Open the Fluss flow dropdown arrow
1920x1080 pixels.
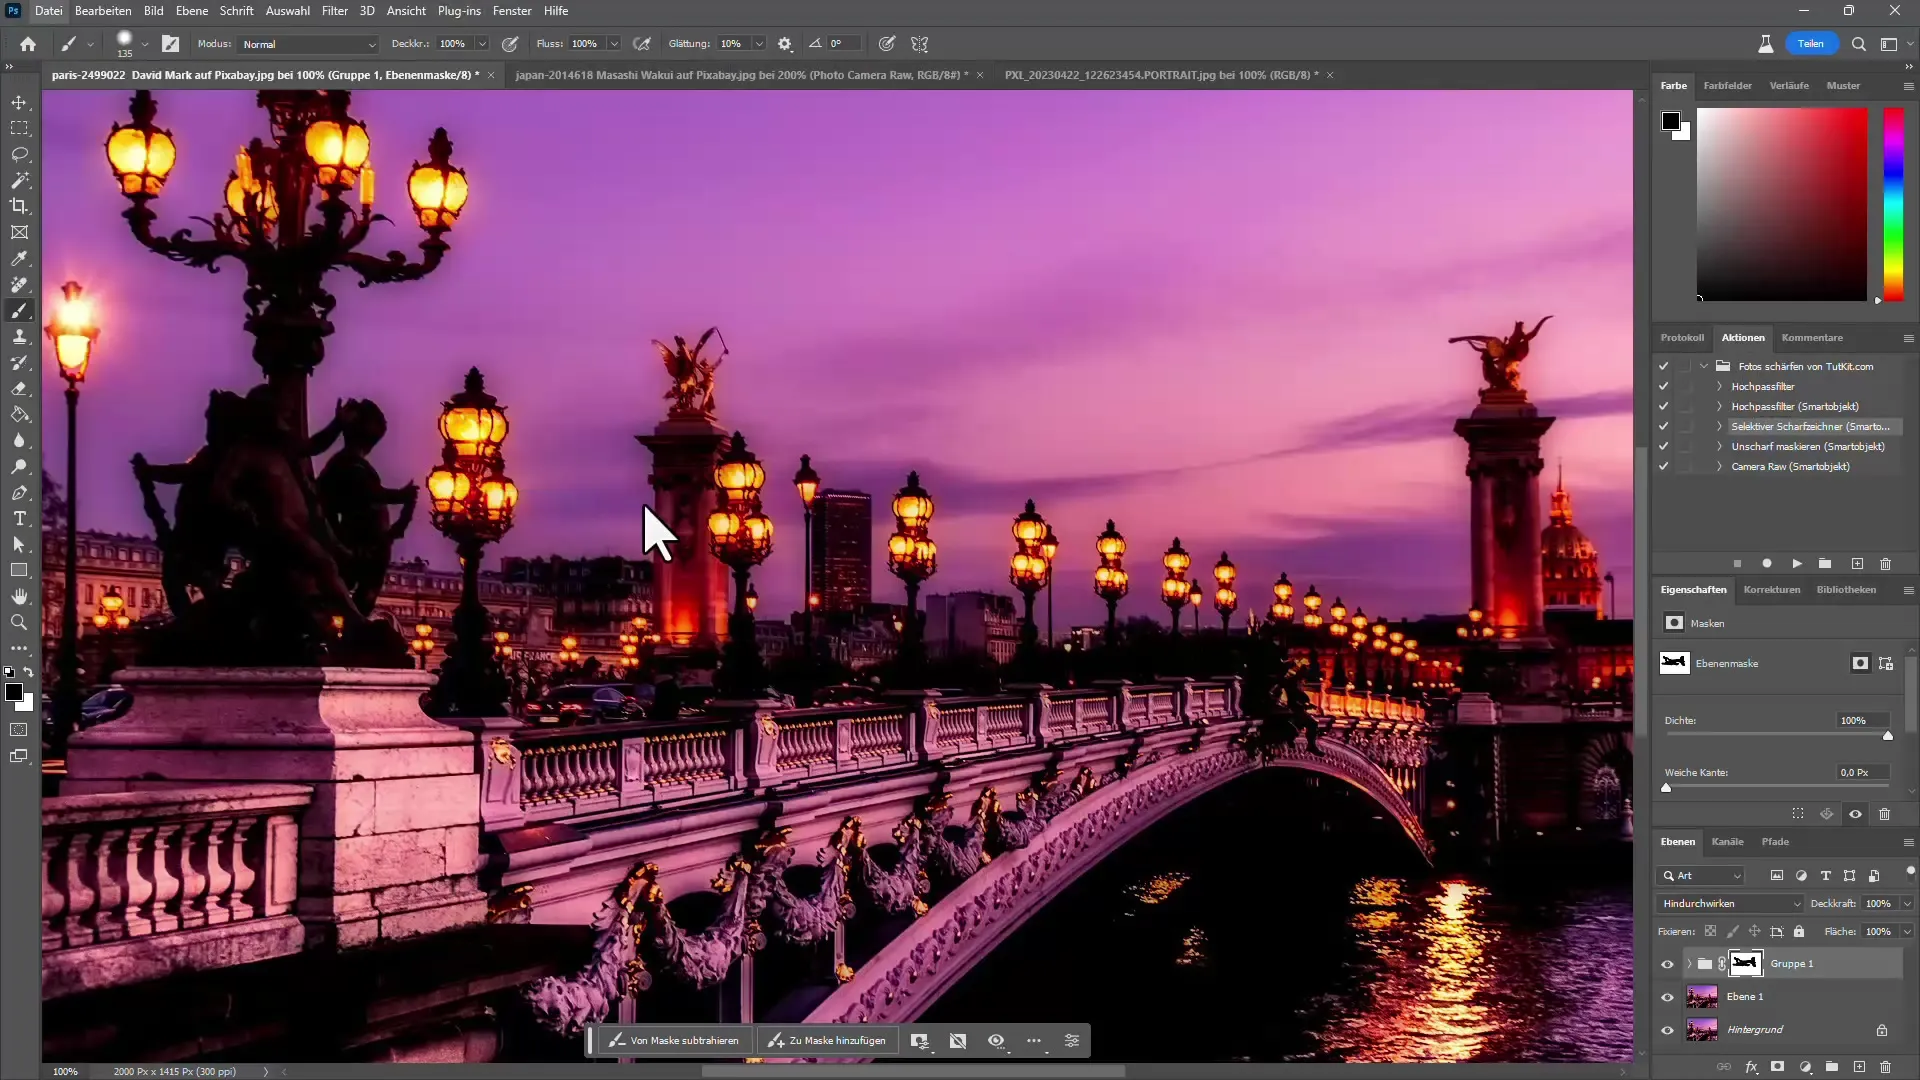click(614, 44)
